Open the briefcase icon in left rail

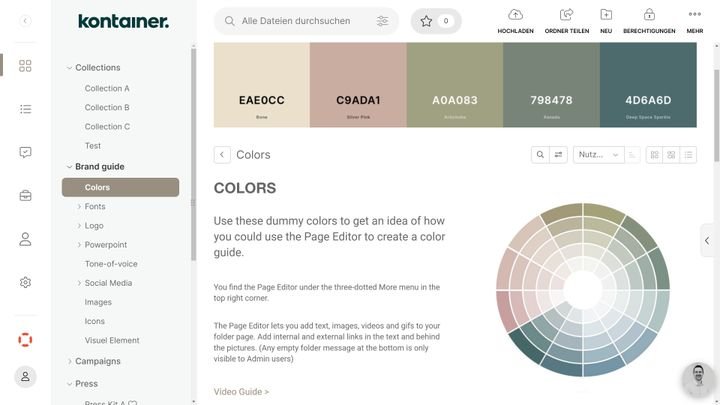(x=25, y=196)
